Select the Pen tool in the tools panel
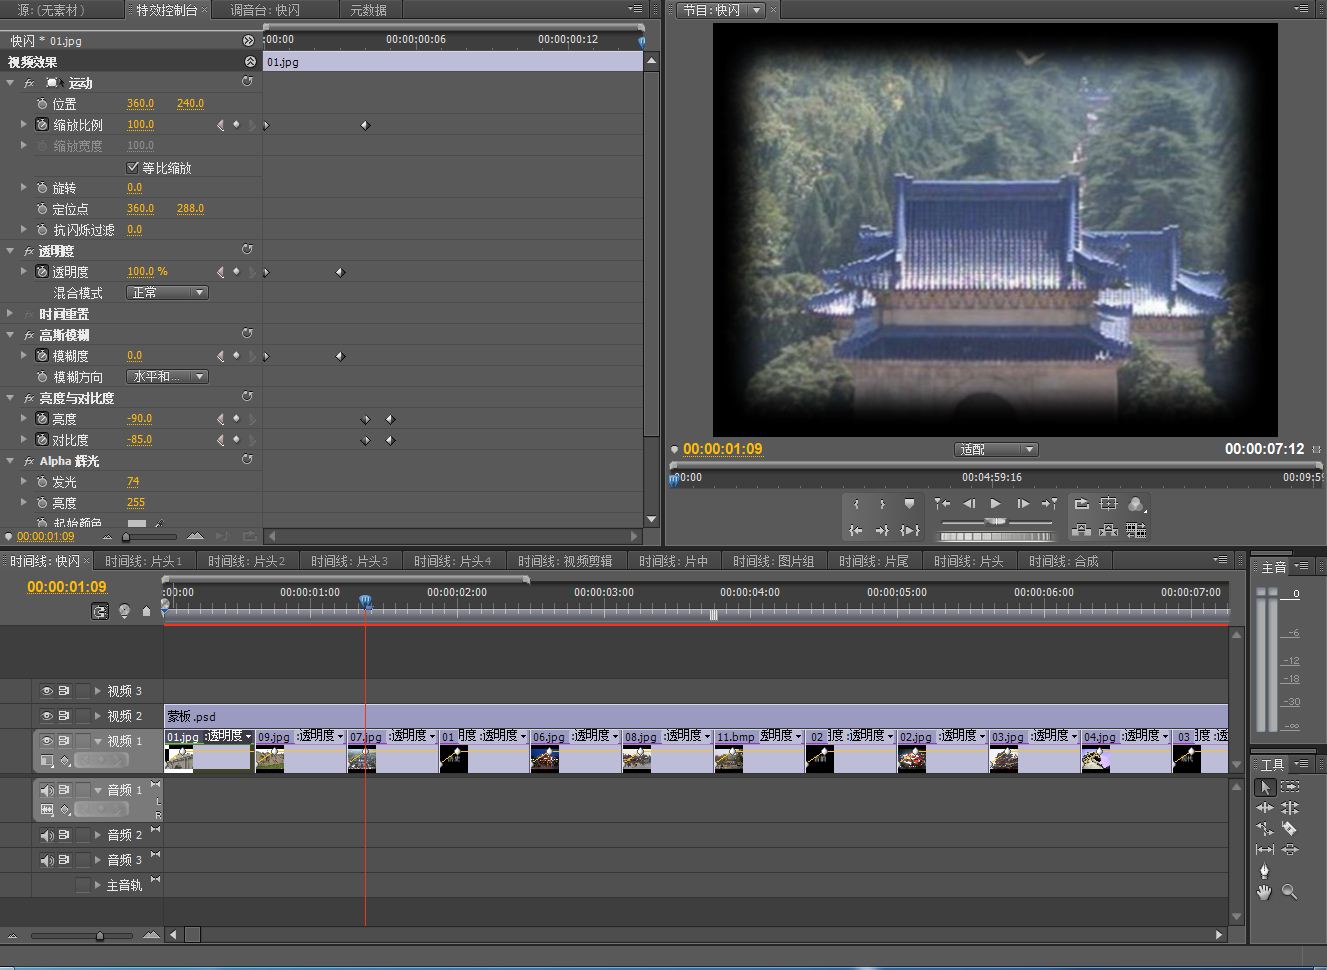This screenshot has height=970, width=1327. (x=1264, y=871)
